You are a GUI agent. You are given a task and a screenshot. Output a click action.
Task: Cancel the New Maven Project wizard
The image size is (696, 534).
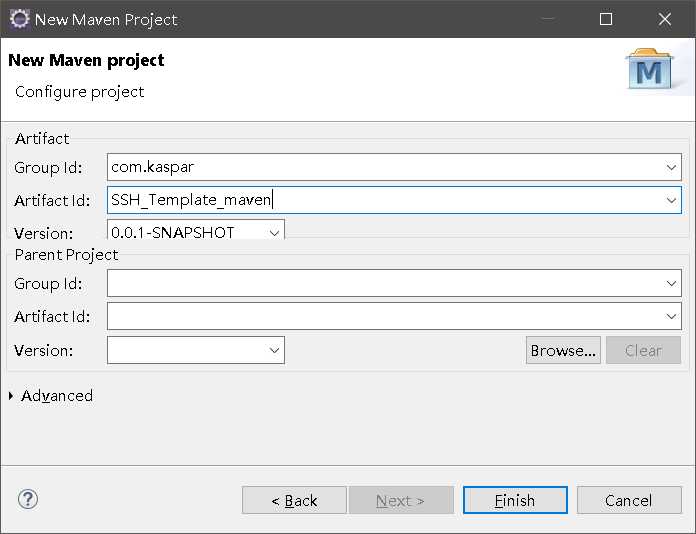[629, 500]
